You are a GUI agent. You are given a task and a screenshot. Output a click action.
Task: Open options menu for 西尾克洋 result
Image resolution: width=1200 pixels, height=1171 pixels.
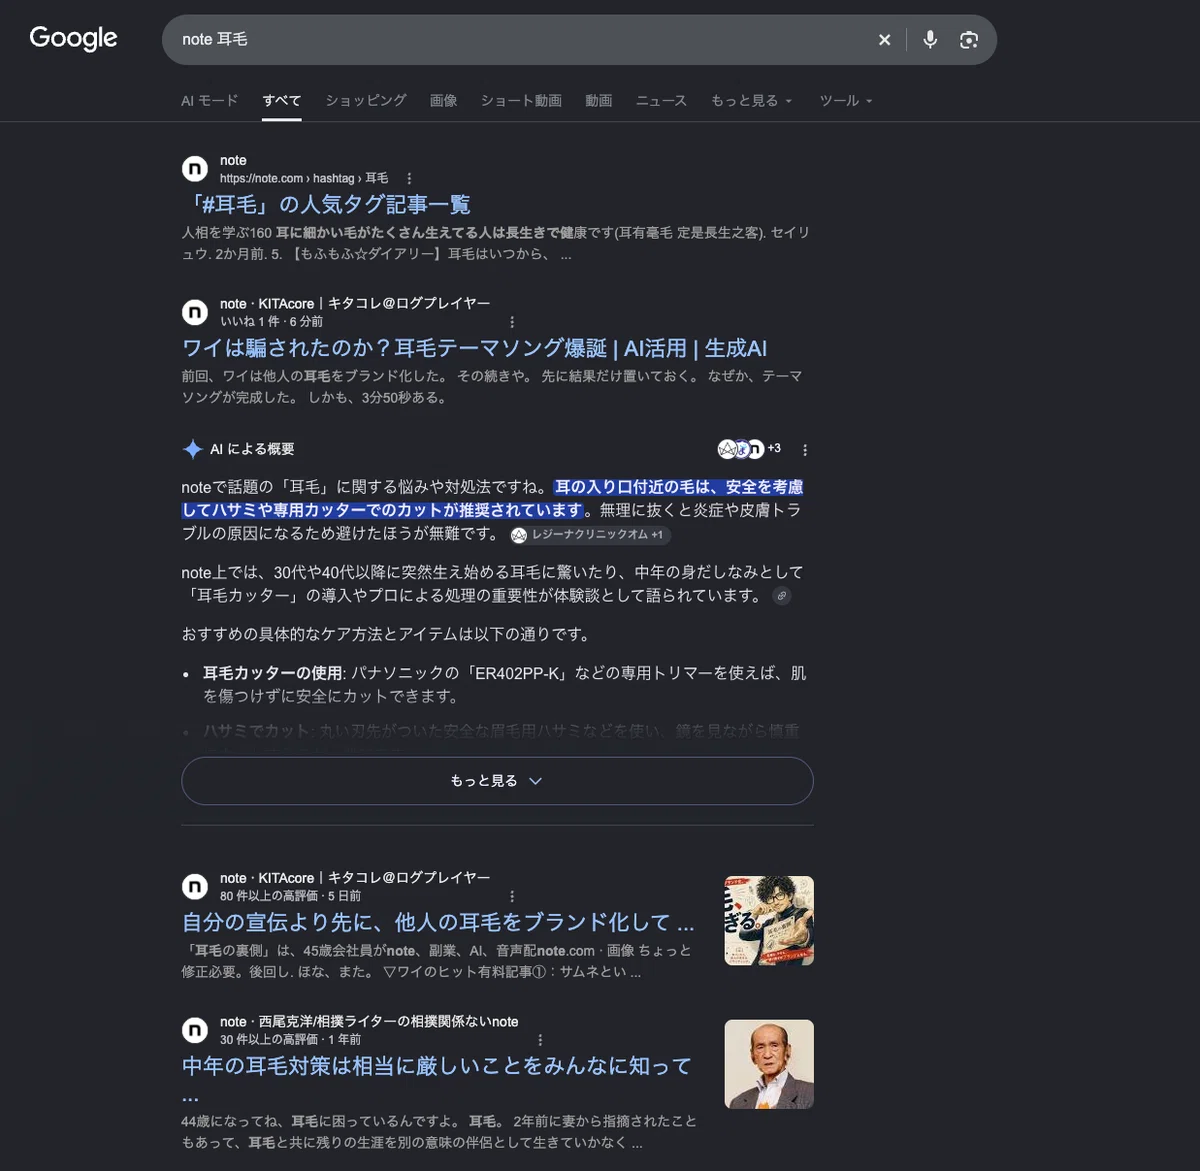coord(540,1040)
